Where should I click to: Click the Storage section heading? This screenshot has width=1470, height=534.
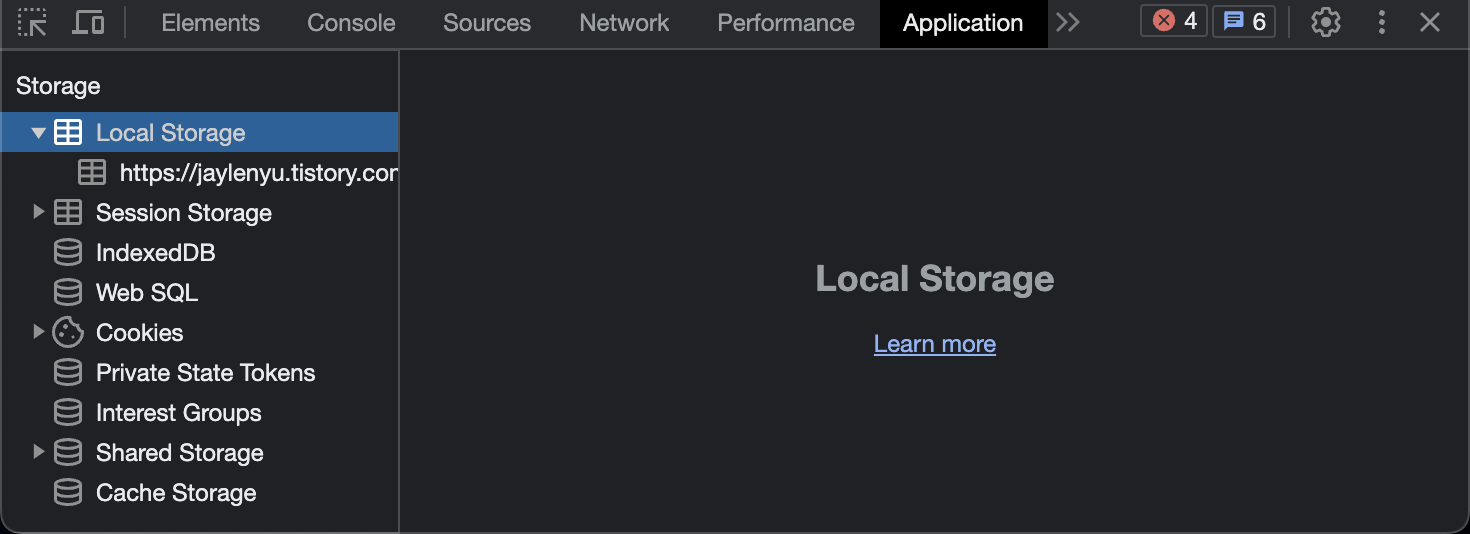click(58, 86)
